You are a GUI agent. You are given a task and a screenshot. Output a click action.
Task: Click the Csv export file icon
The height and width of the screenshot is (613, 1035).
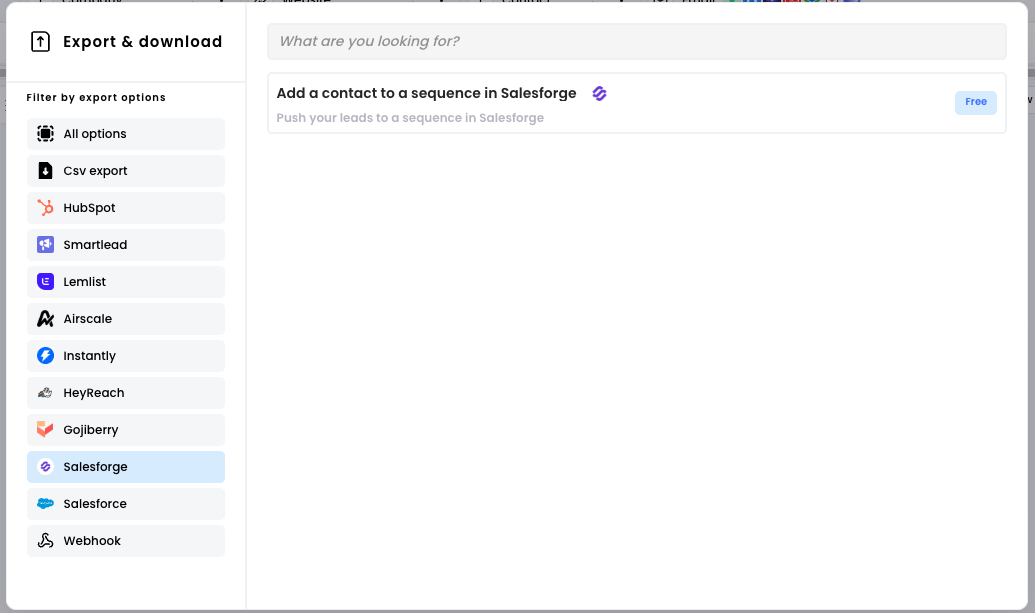point(46,171)
